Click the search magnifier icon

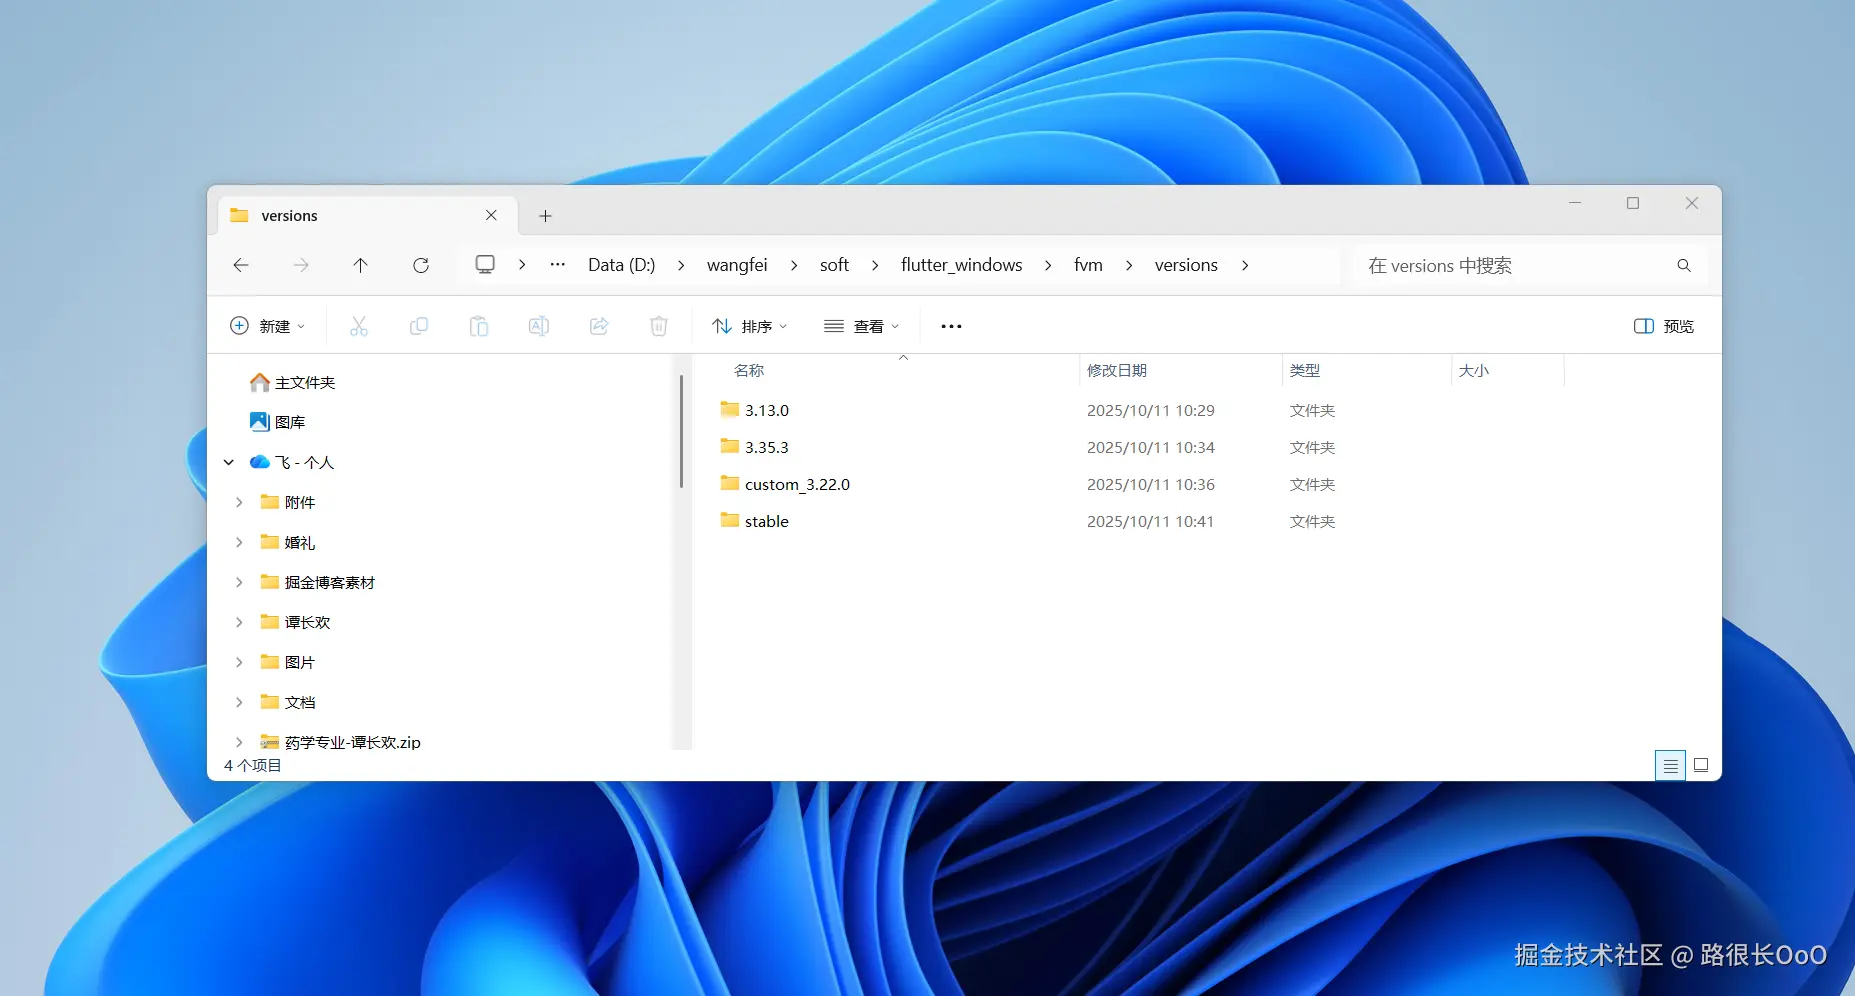point(1684,265)
